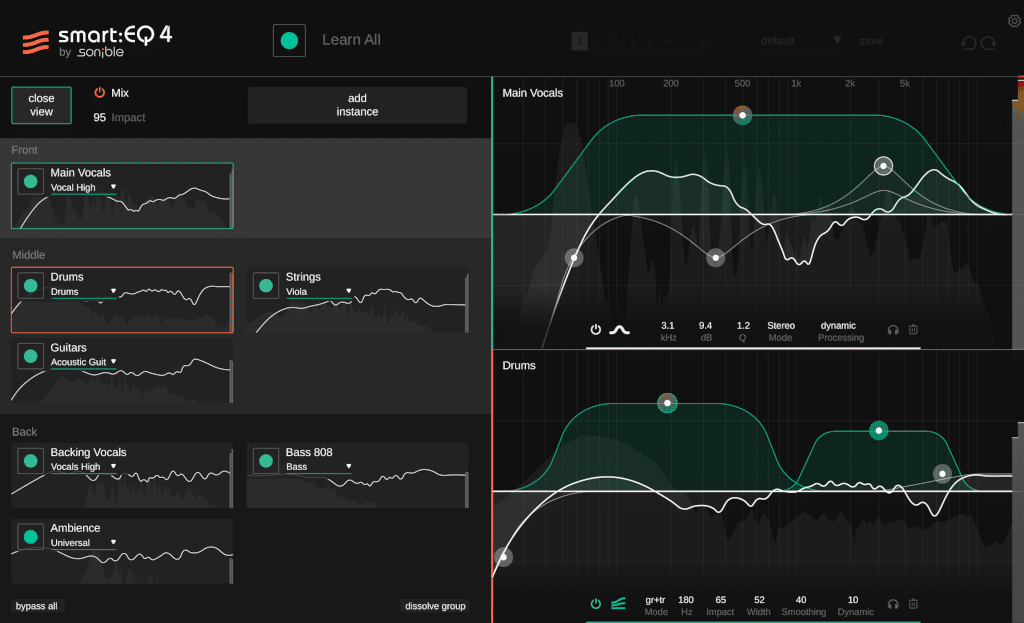Click the green spectral shaping icon in Drums toolbar
The height and width of the screenshot is (623, 1024).
(x=618, y=603)
